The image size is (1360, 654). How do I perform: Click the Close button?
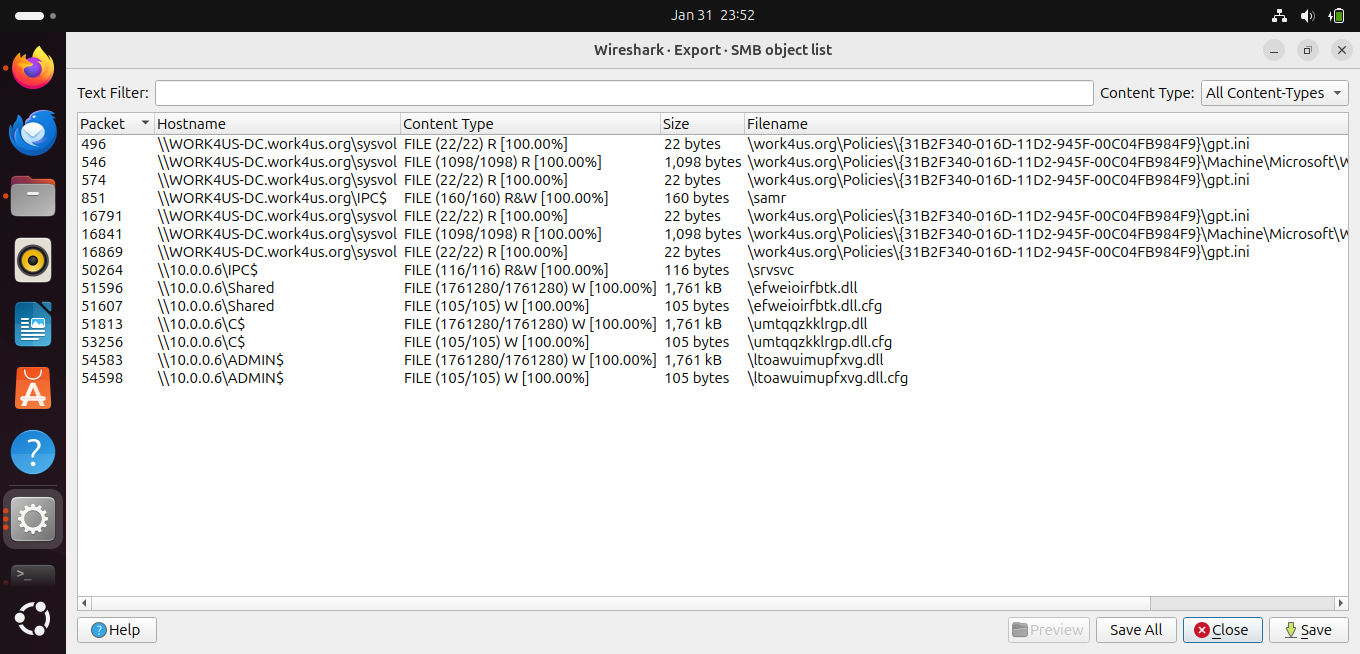1223,630
